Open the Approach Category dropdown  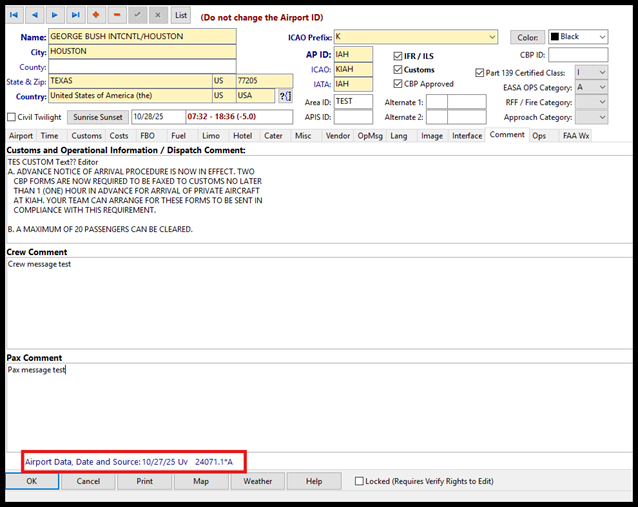tap(601, 117)
